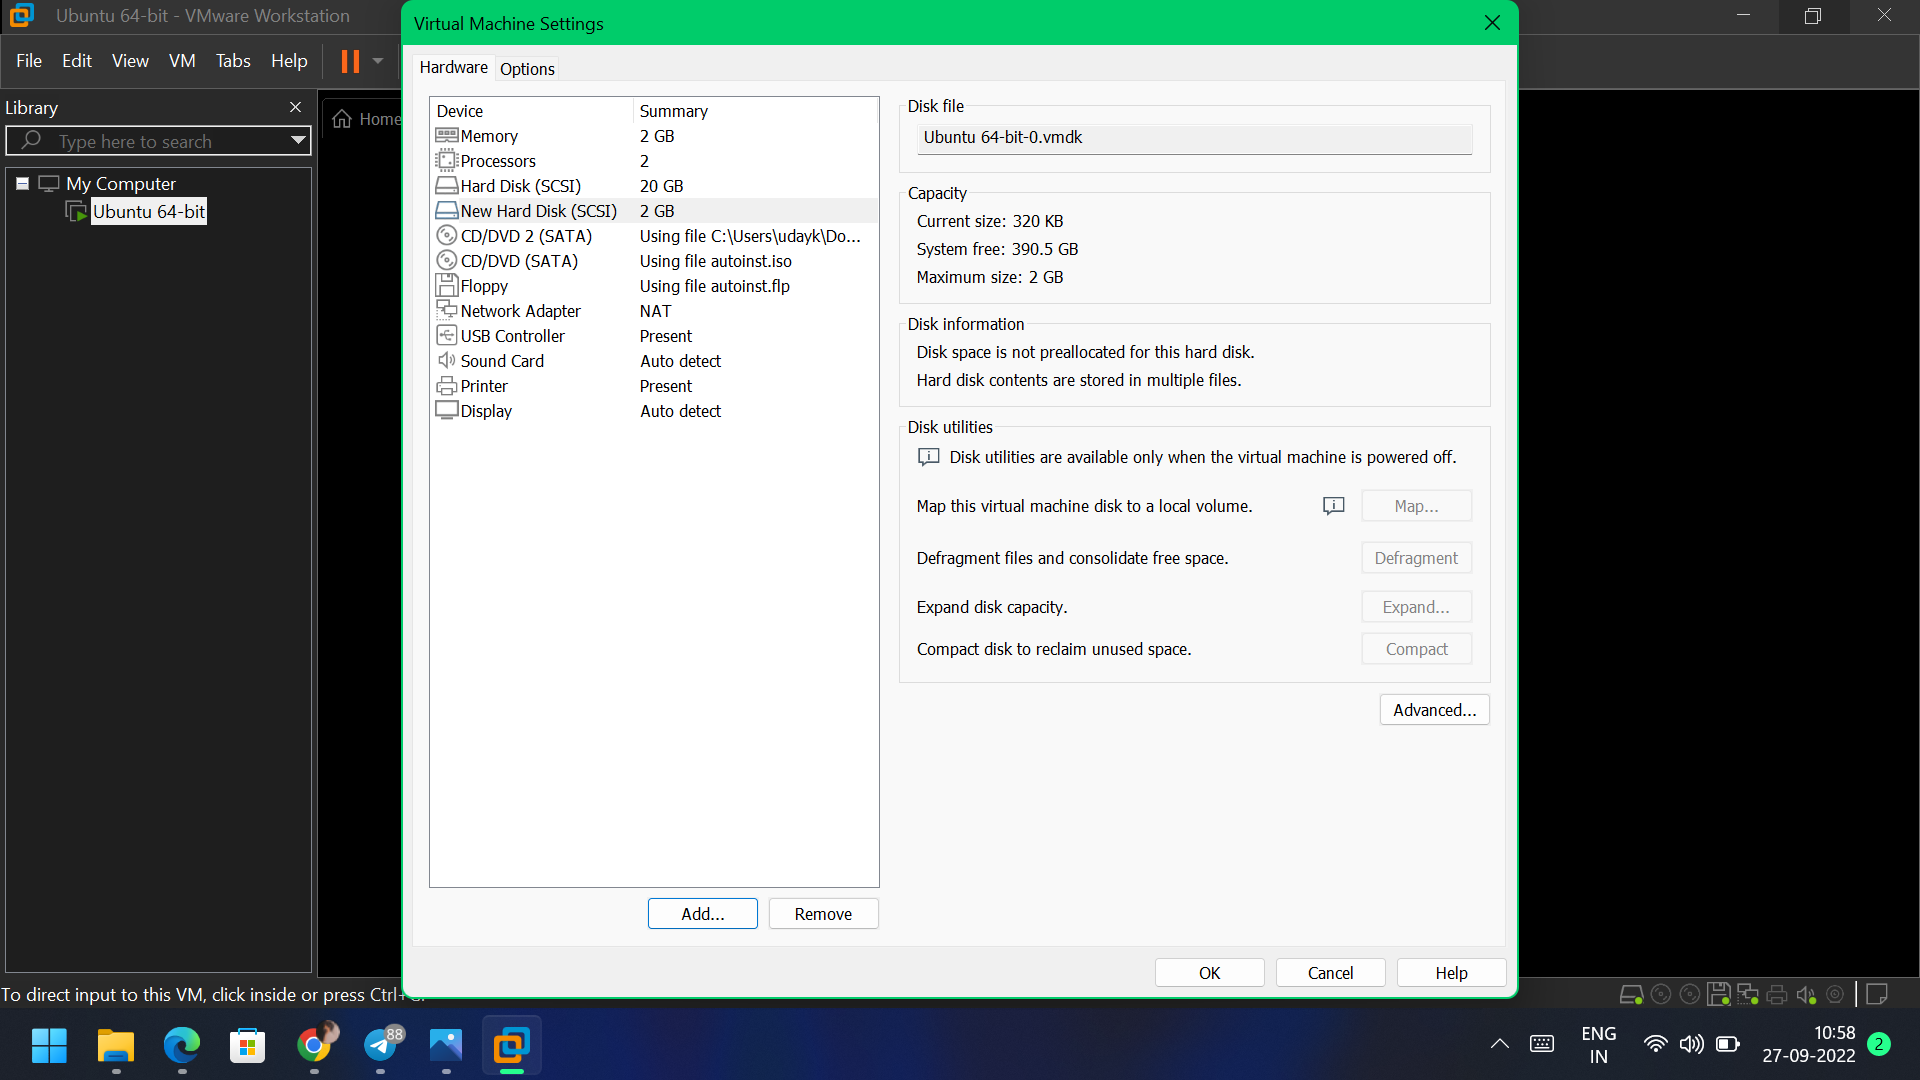Image resolution: width=1920 pixels, height=1080 pixels.
Task: Click the Defragment button
Action: point(1416,557)
